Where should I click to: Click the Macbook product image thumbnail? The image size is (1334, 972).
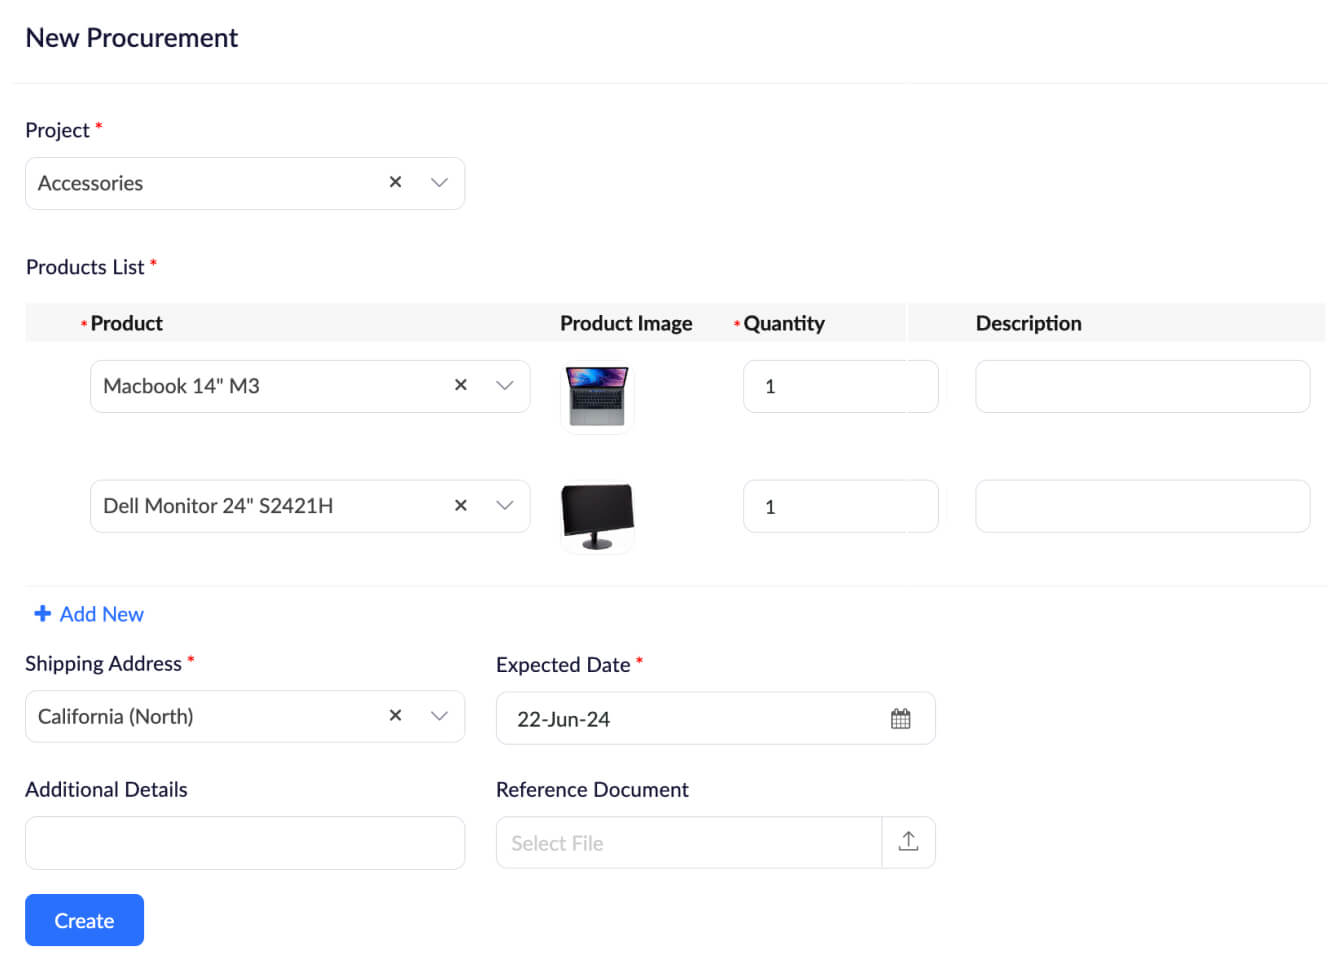597,396
